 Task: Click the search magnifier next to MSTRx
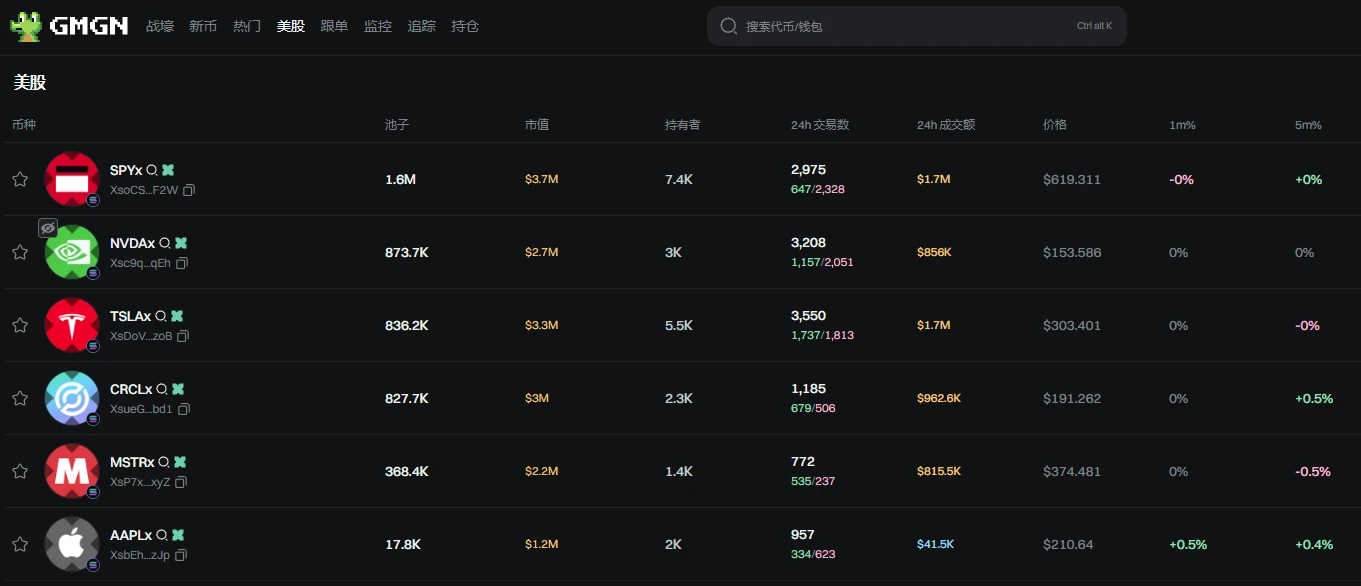pyautogui.click(x=163, y=463)
